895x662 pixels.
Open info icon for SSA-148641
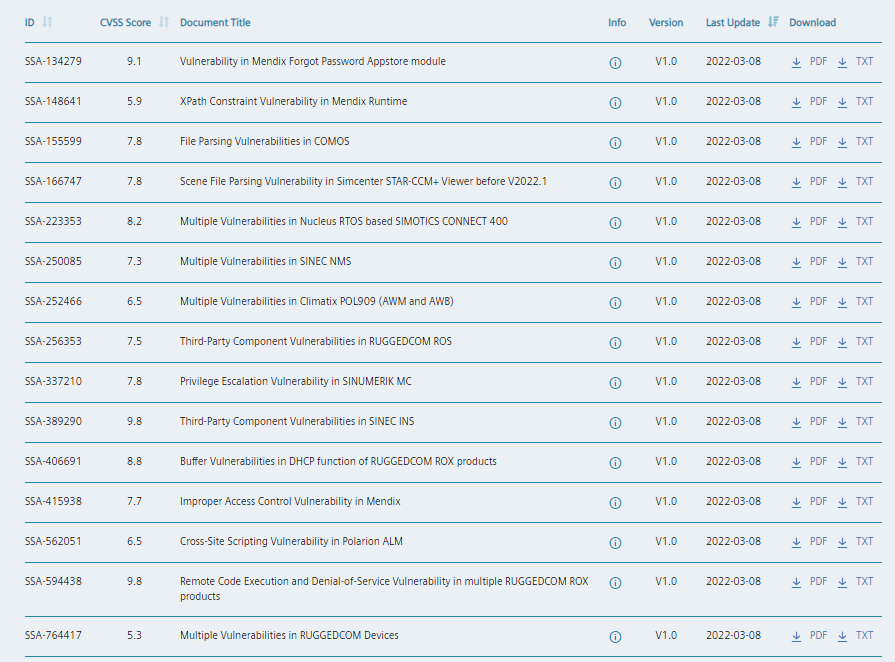(x=615, y=103)
